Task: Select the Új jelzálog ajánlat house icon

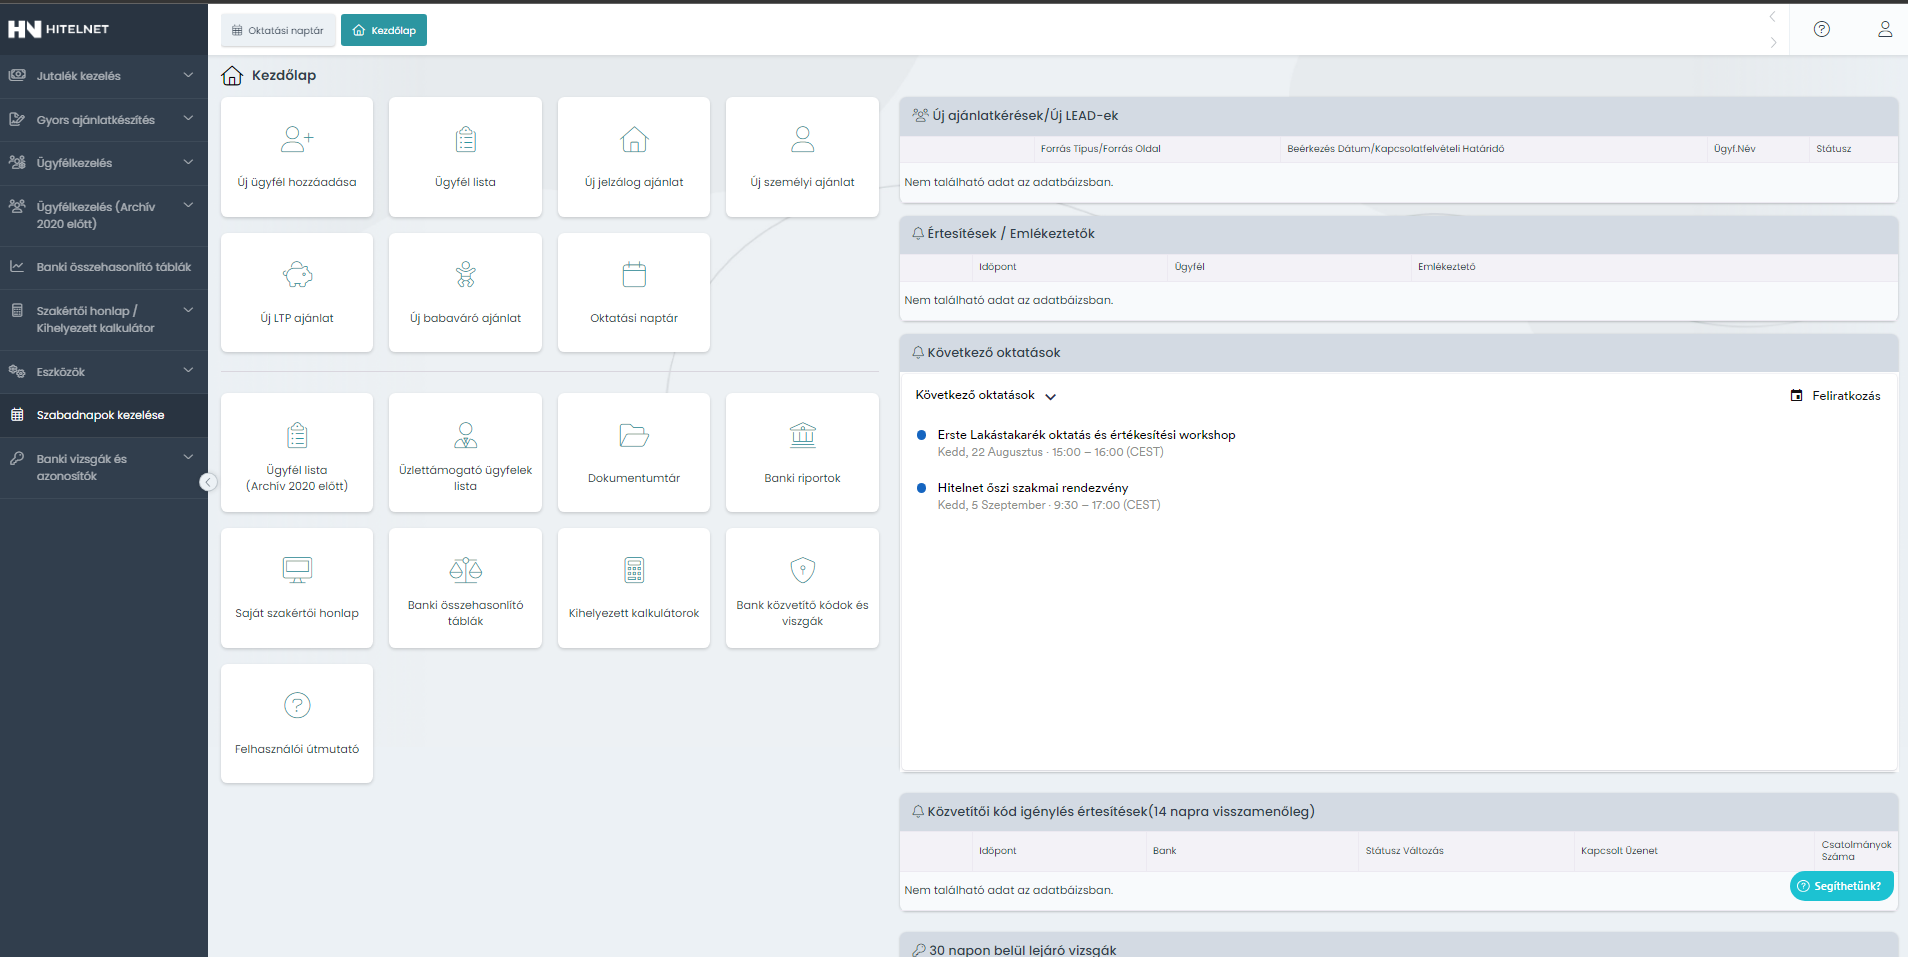Action: [634, 139]
